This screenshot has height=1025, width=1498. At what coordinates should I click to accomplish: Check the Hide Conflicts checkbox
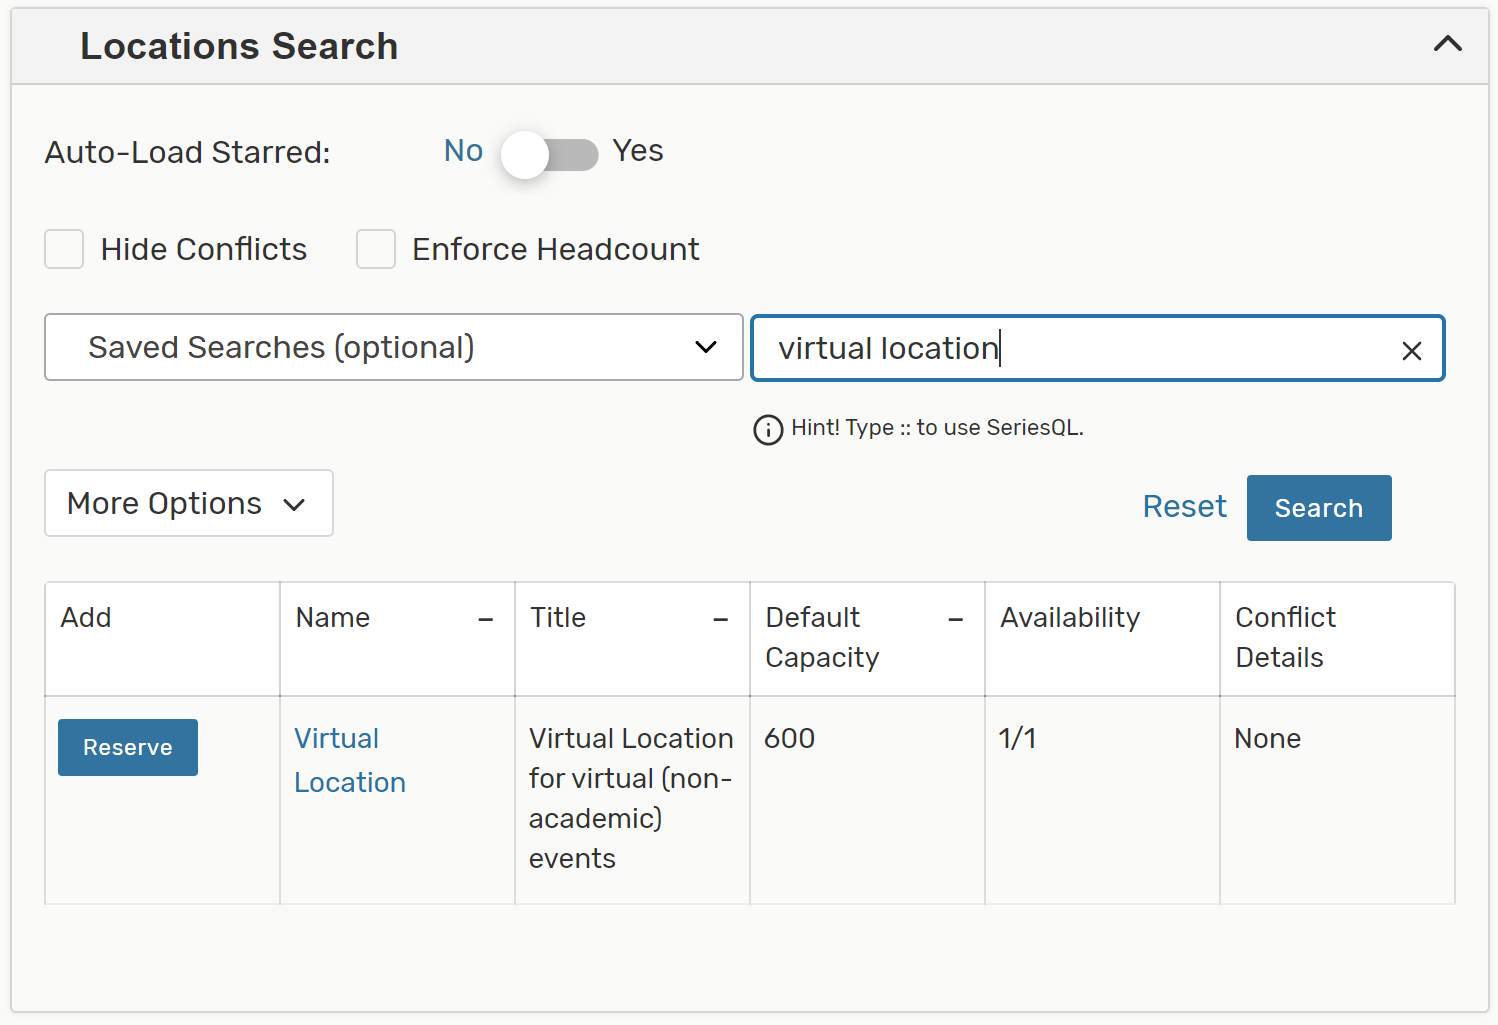tap(64, 249)
